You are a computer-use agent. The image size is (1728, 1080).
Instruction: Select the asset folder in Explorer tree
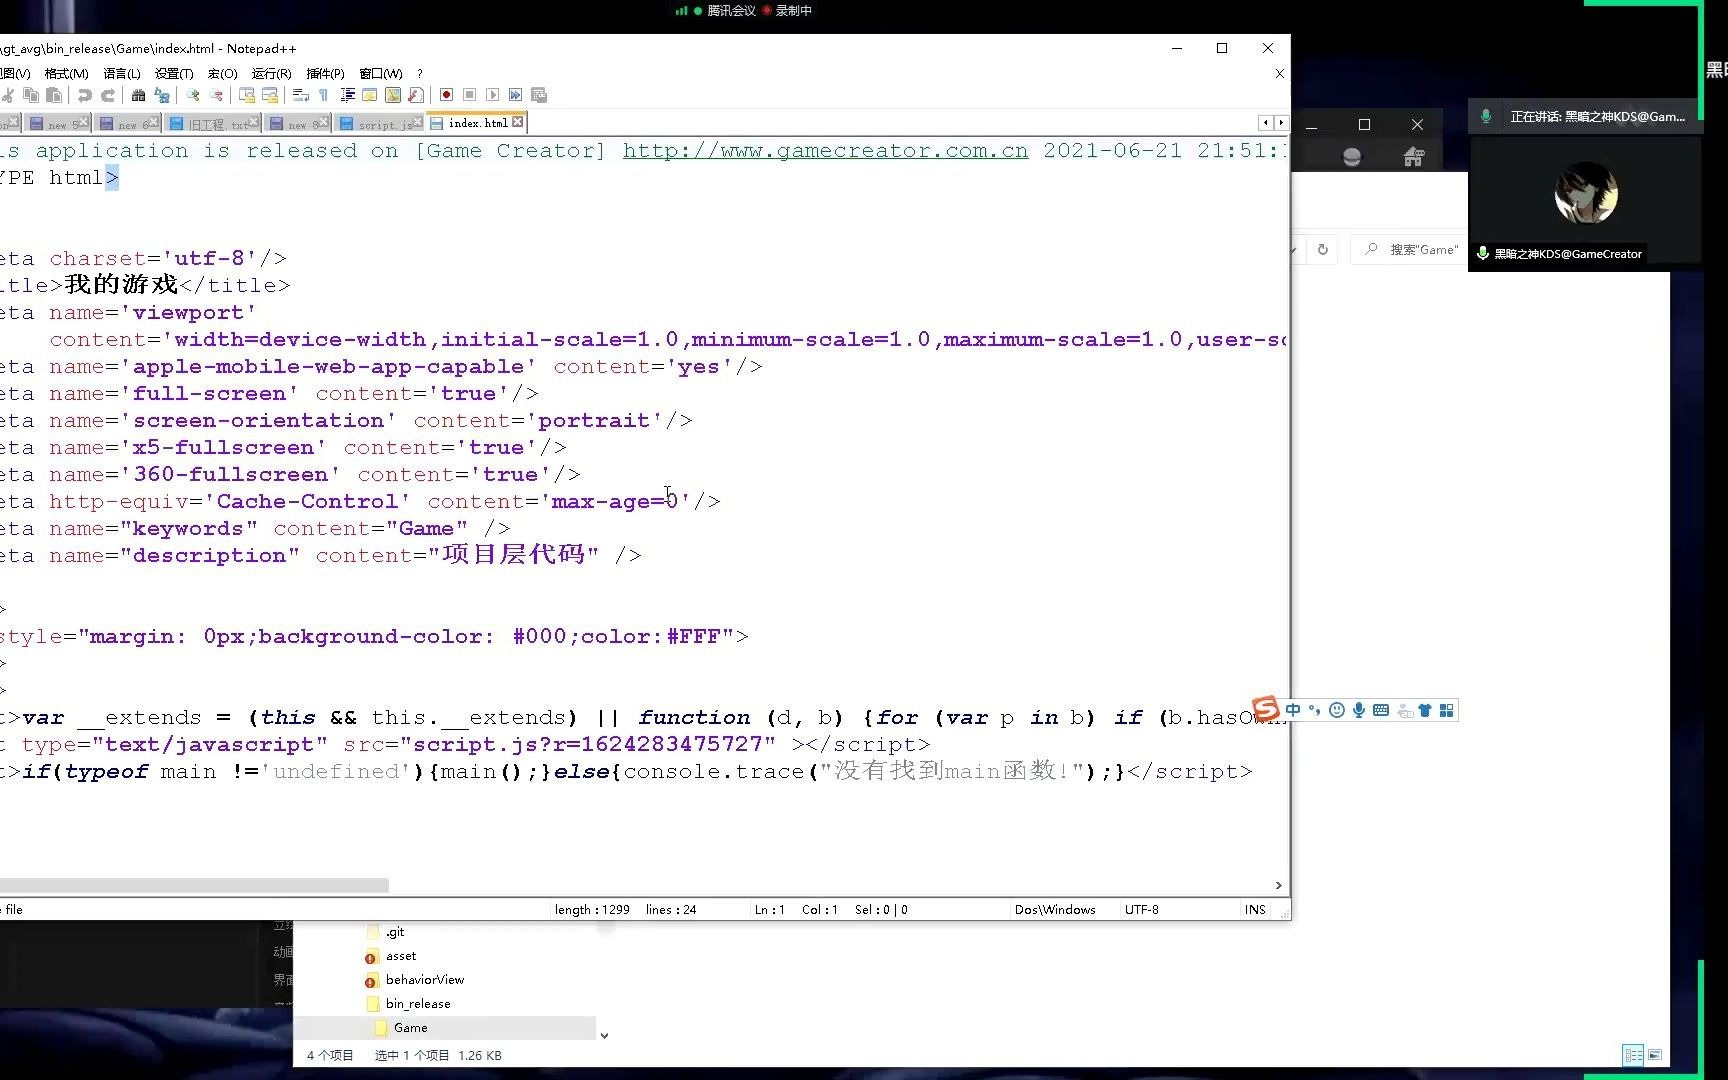tap(401, 956)
